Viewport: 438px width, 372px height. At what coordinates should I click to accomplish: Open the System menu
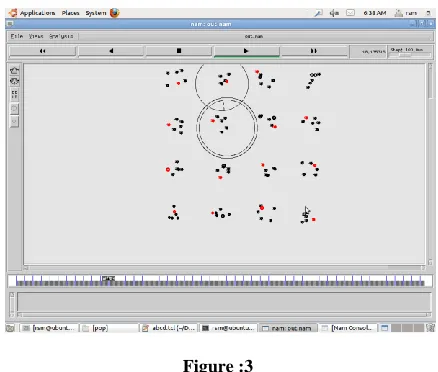coord(96,13)
